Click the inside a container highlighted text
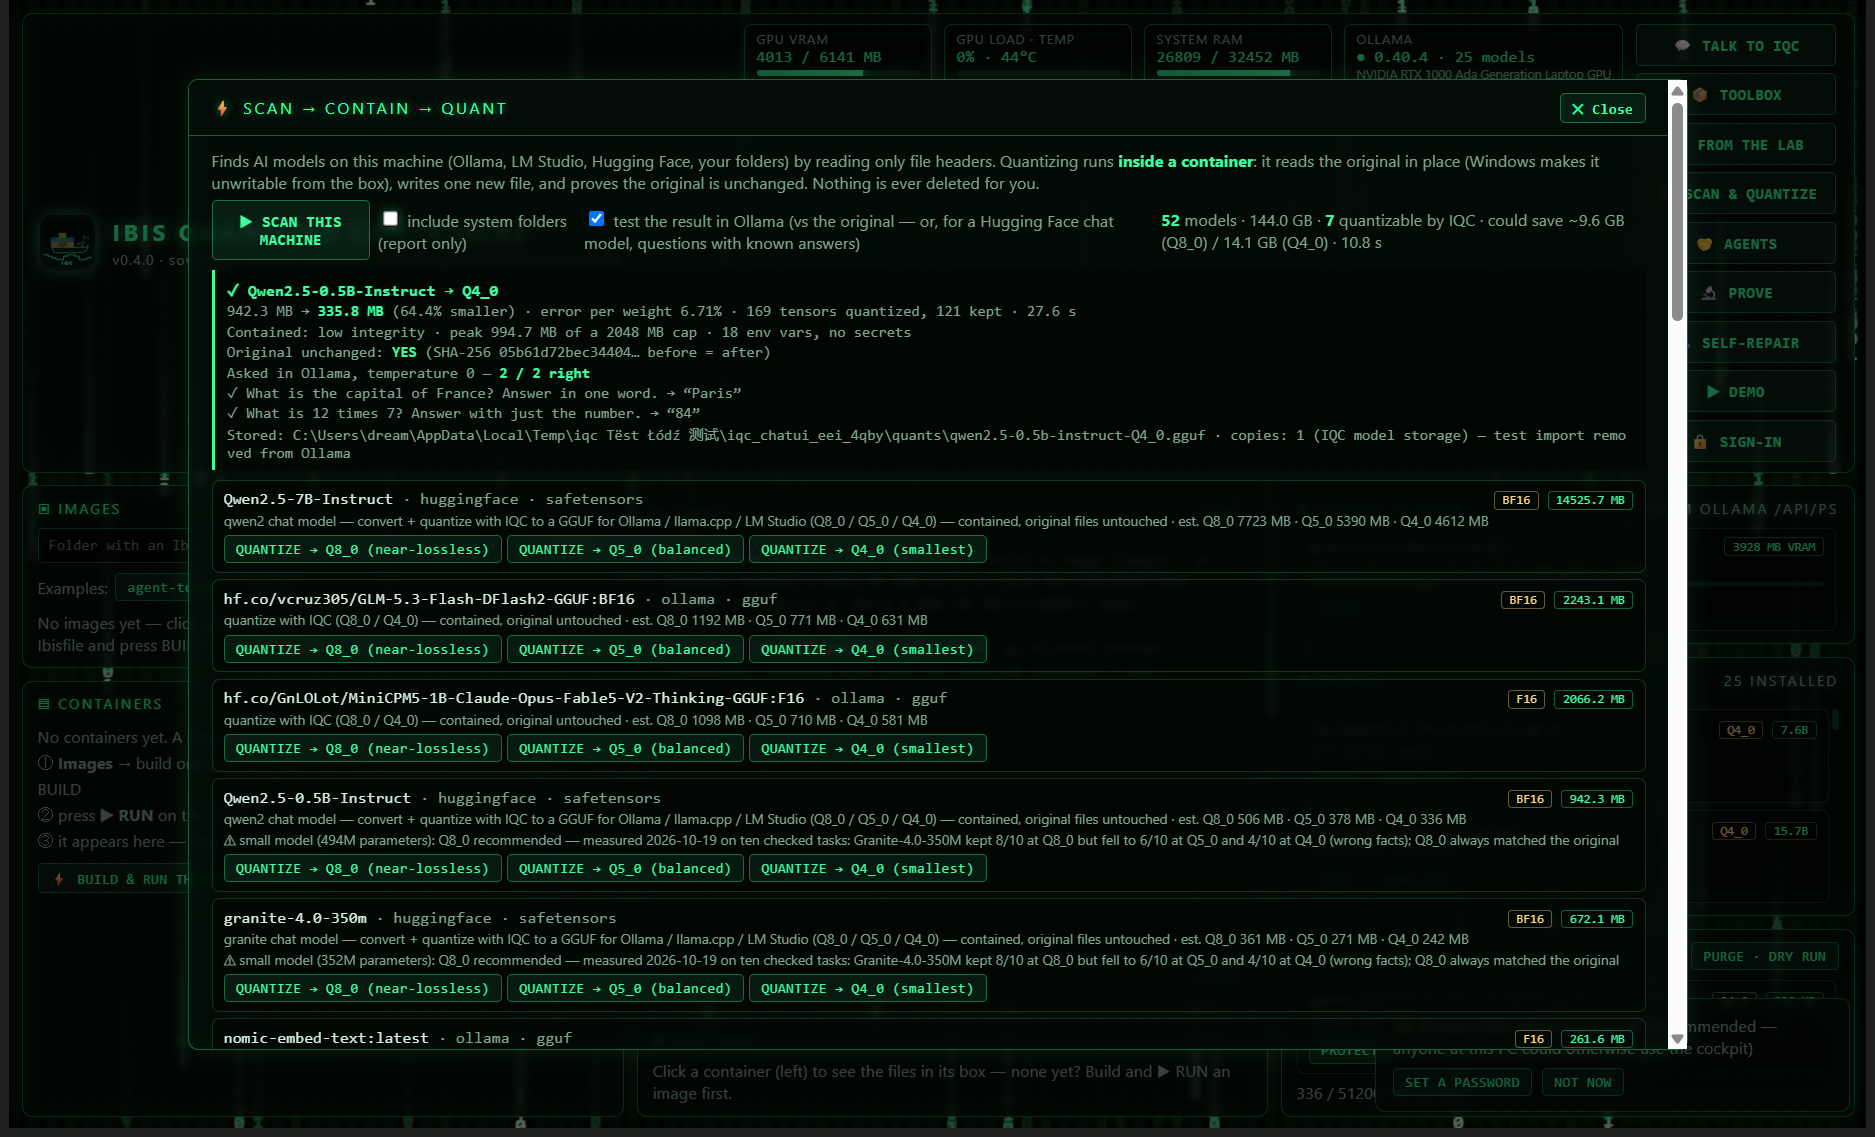 click(1185, 161)
